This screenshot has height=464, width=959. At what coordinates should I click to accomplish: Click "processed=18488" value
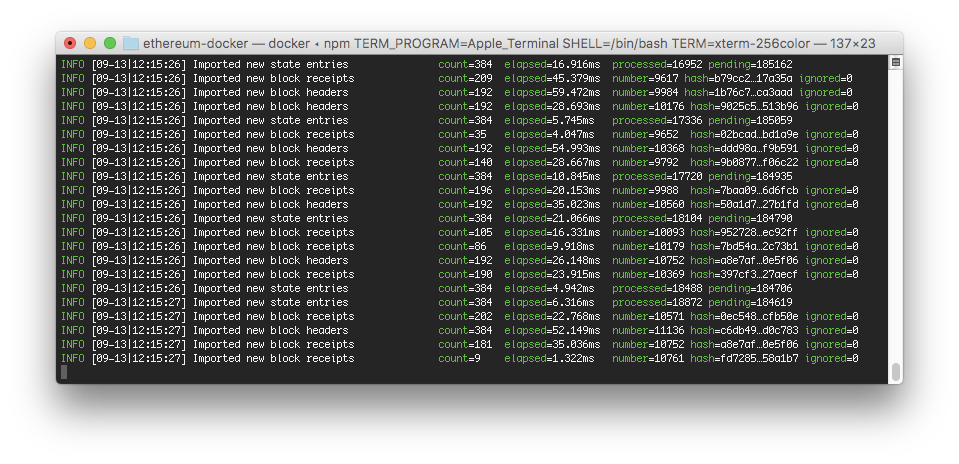657,289
